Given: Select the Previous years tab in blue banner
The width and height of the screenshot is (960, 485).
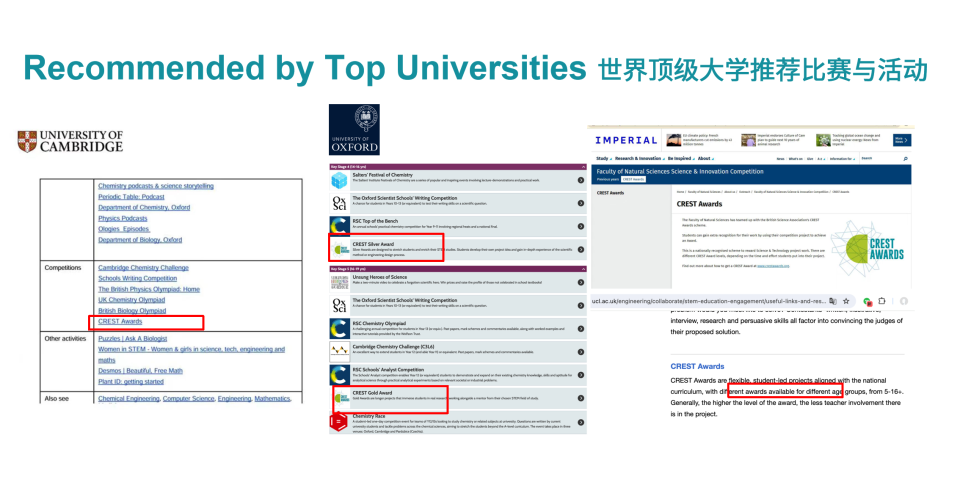Looking at the screenshot, I should click(x=608, y=179).
